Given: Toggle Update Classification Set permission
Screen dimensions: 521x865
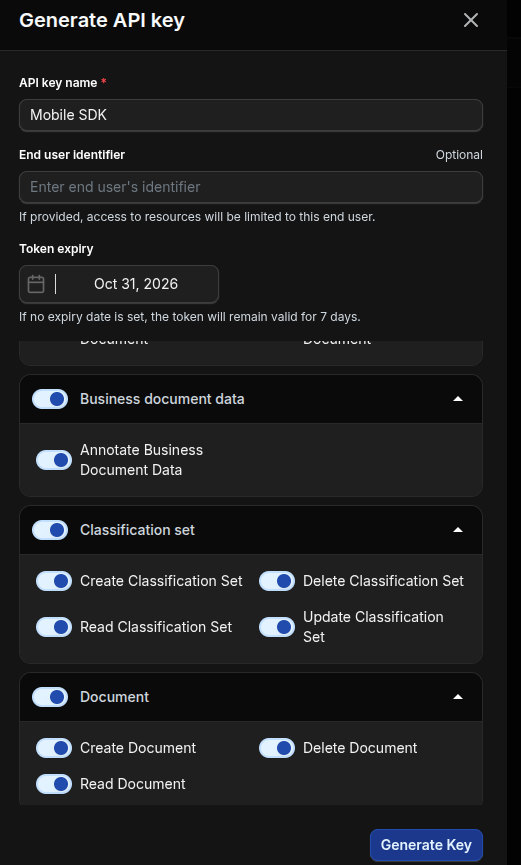Looking at the screenshot, I should tap(277, 627).
